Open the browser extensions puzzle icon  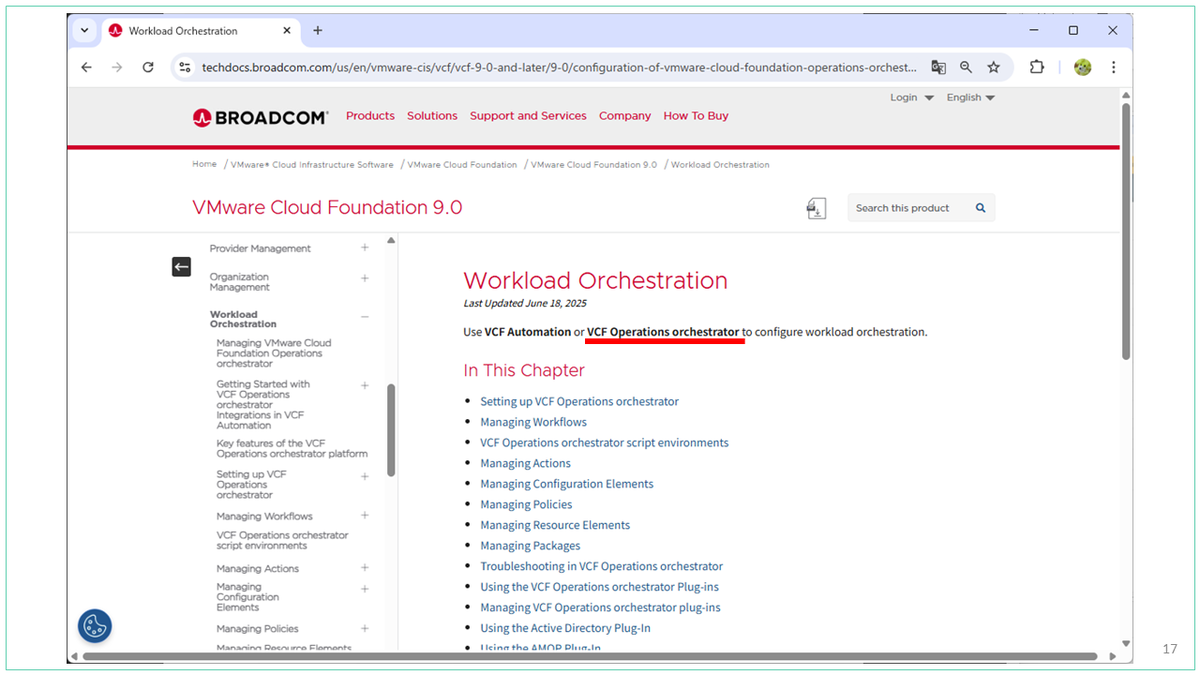(1037, 67)
